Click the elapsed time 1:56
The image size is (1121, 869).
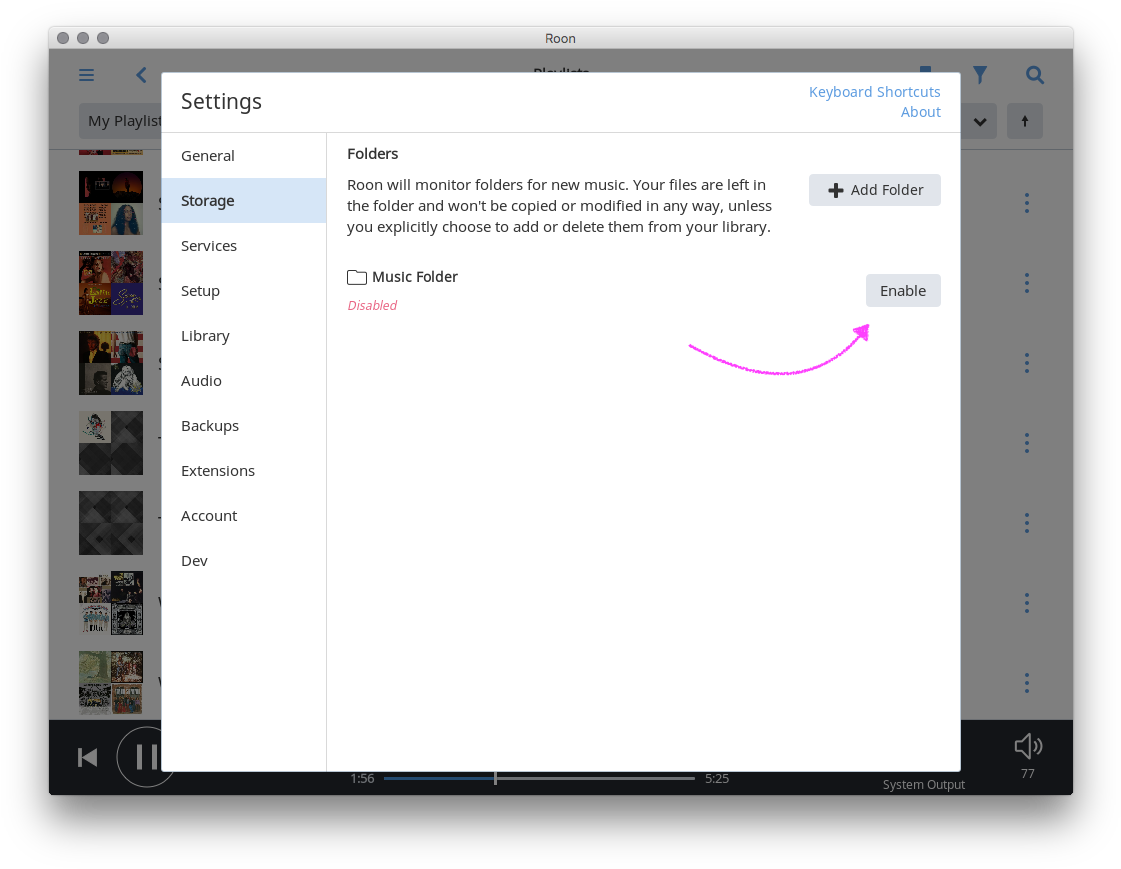click(362, 779)
